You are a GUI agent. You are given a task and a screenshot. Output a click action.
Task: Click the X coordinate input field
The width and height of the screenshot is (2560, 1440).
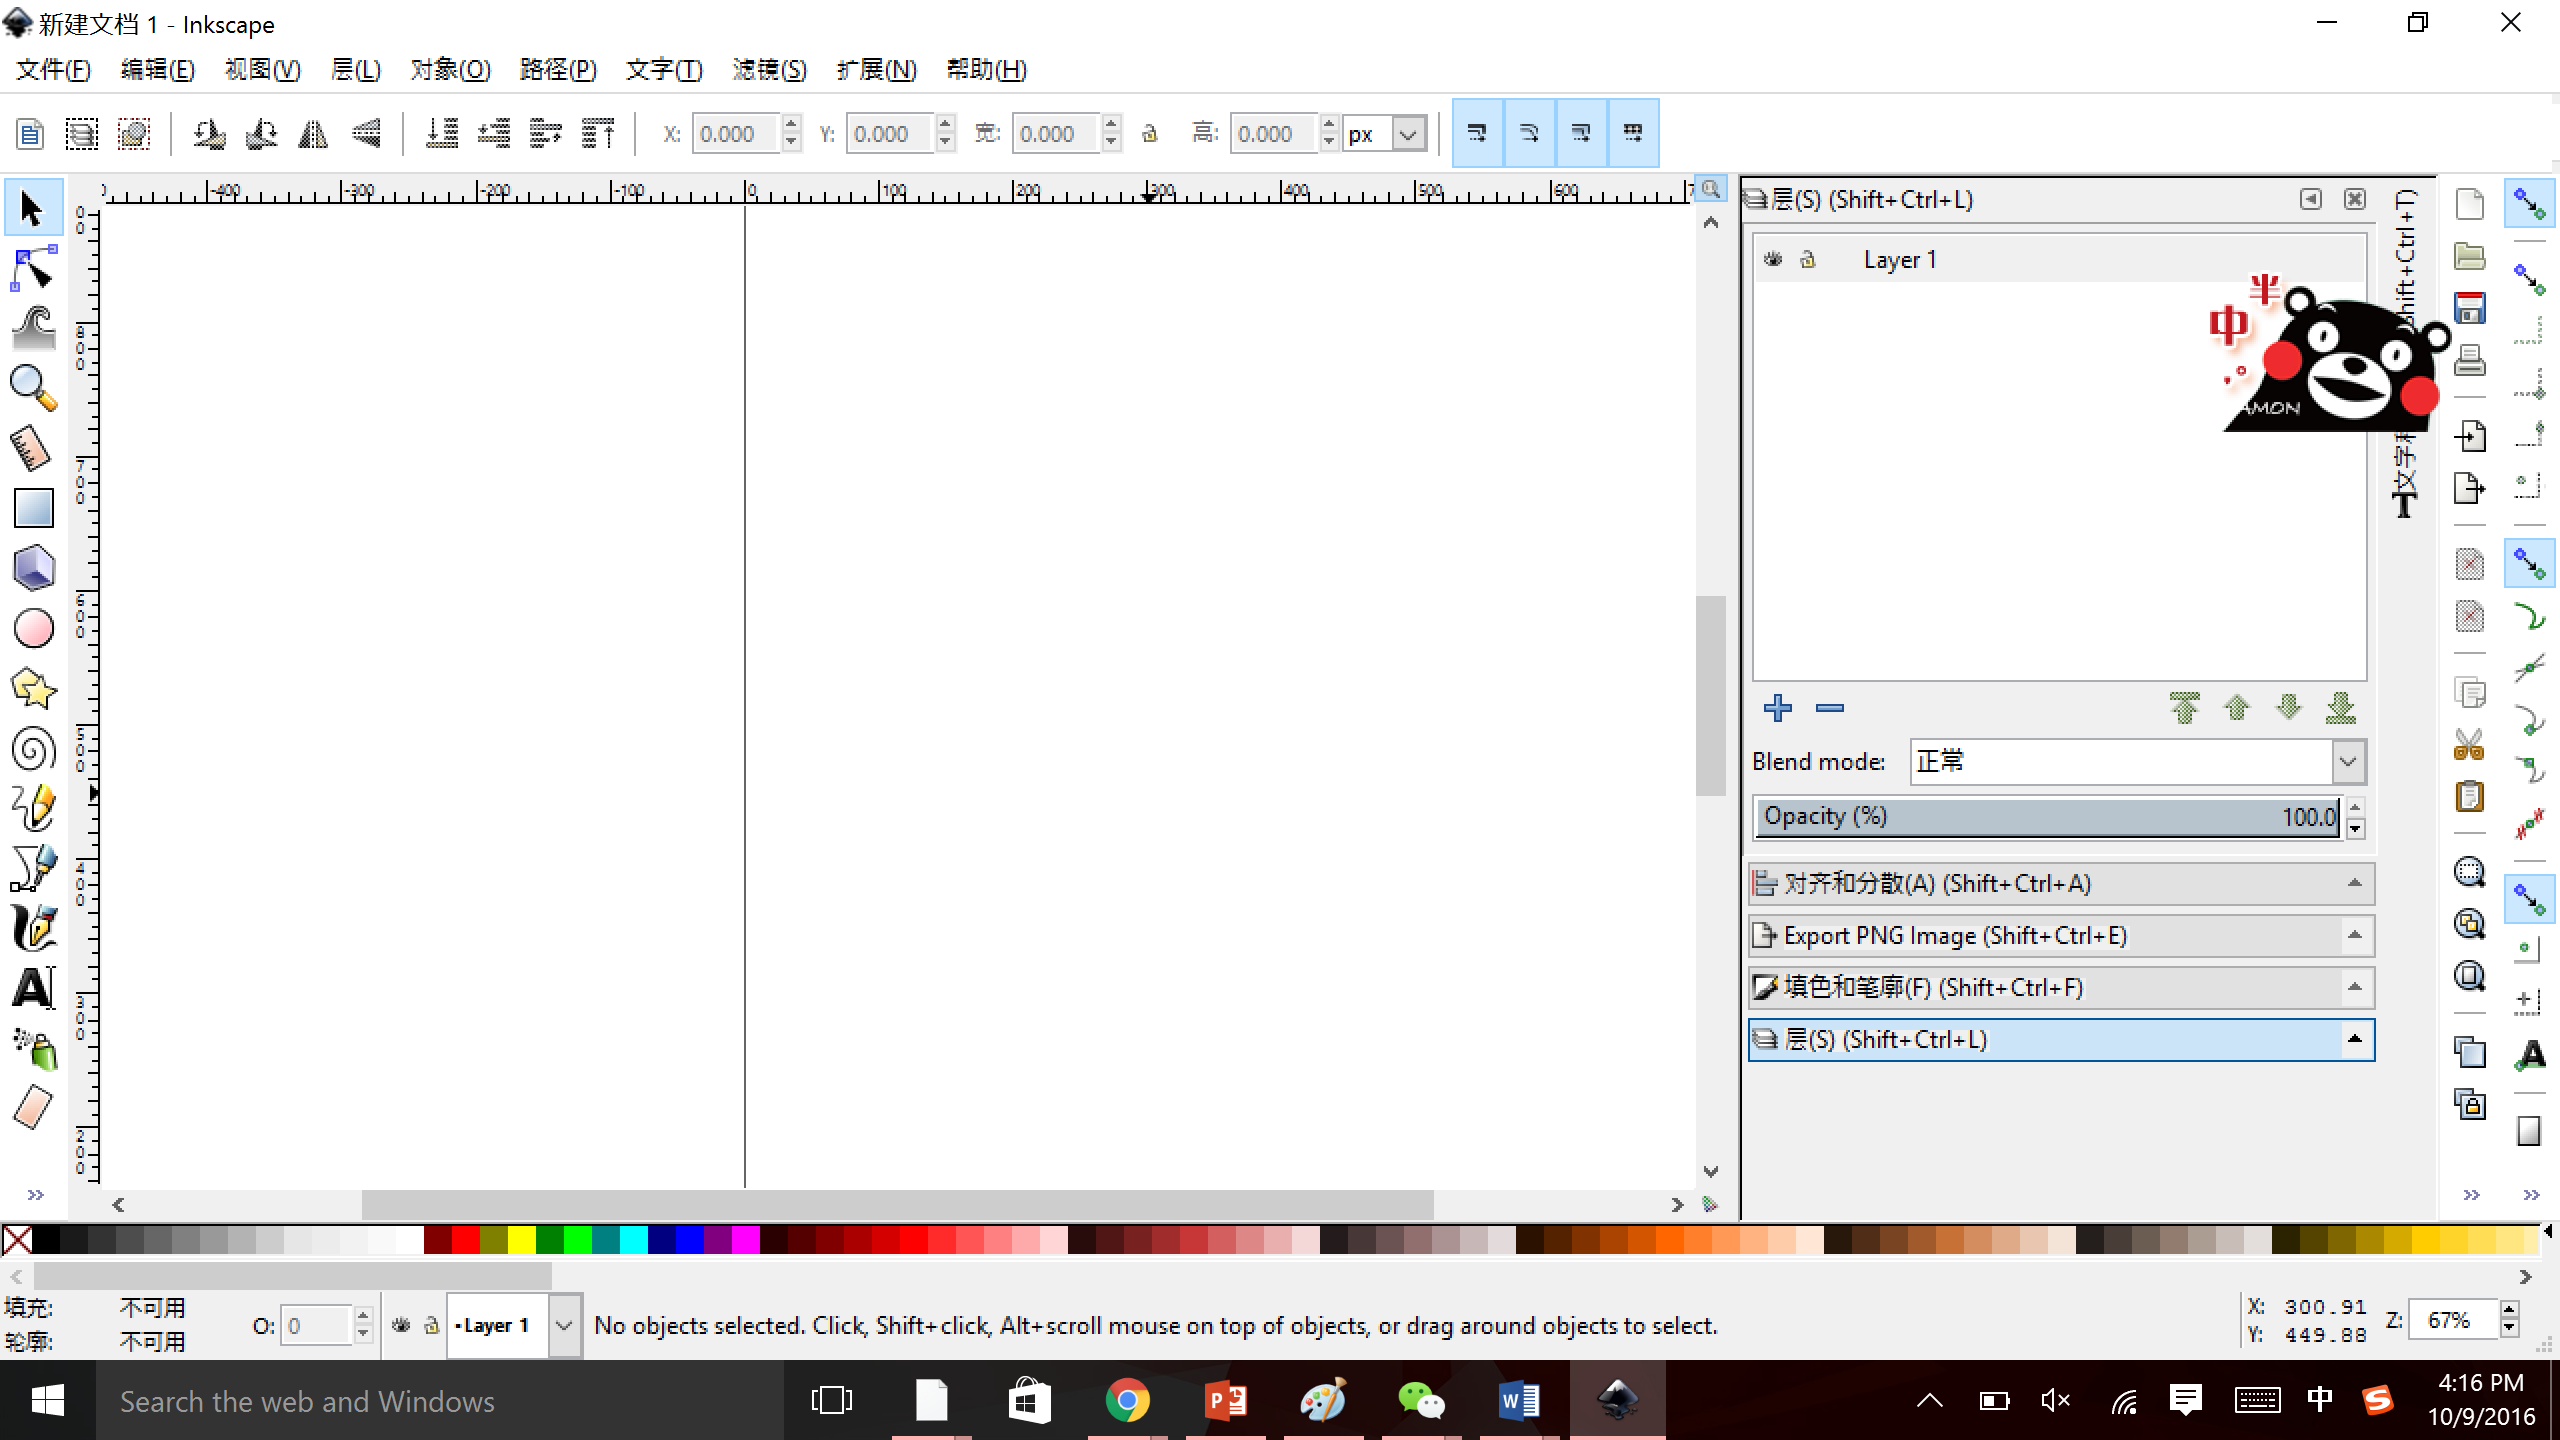coord(738,133)
